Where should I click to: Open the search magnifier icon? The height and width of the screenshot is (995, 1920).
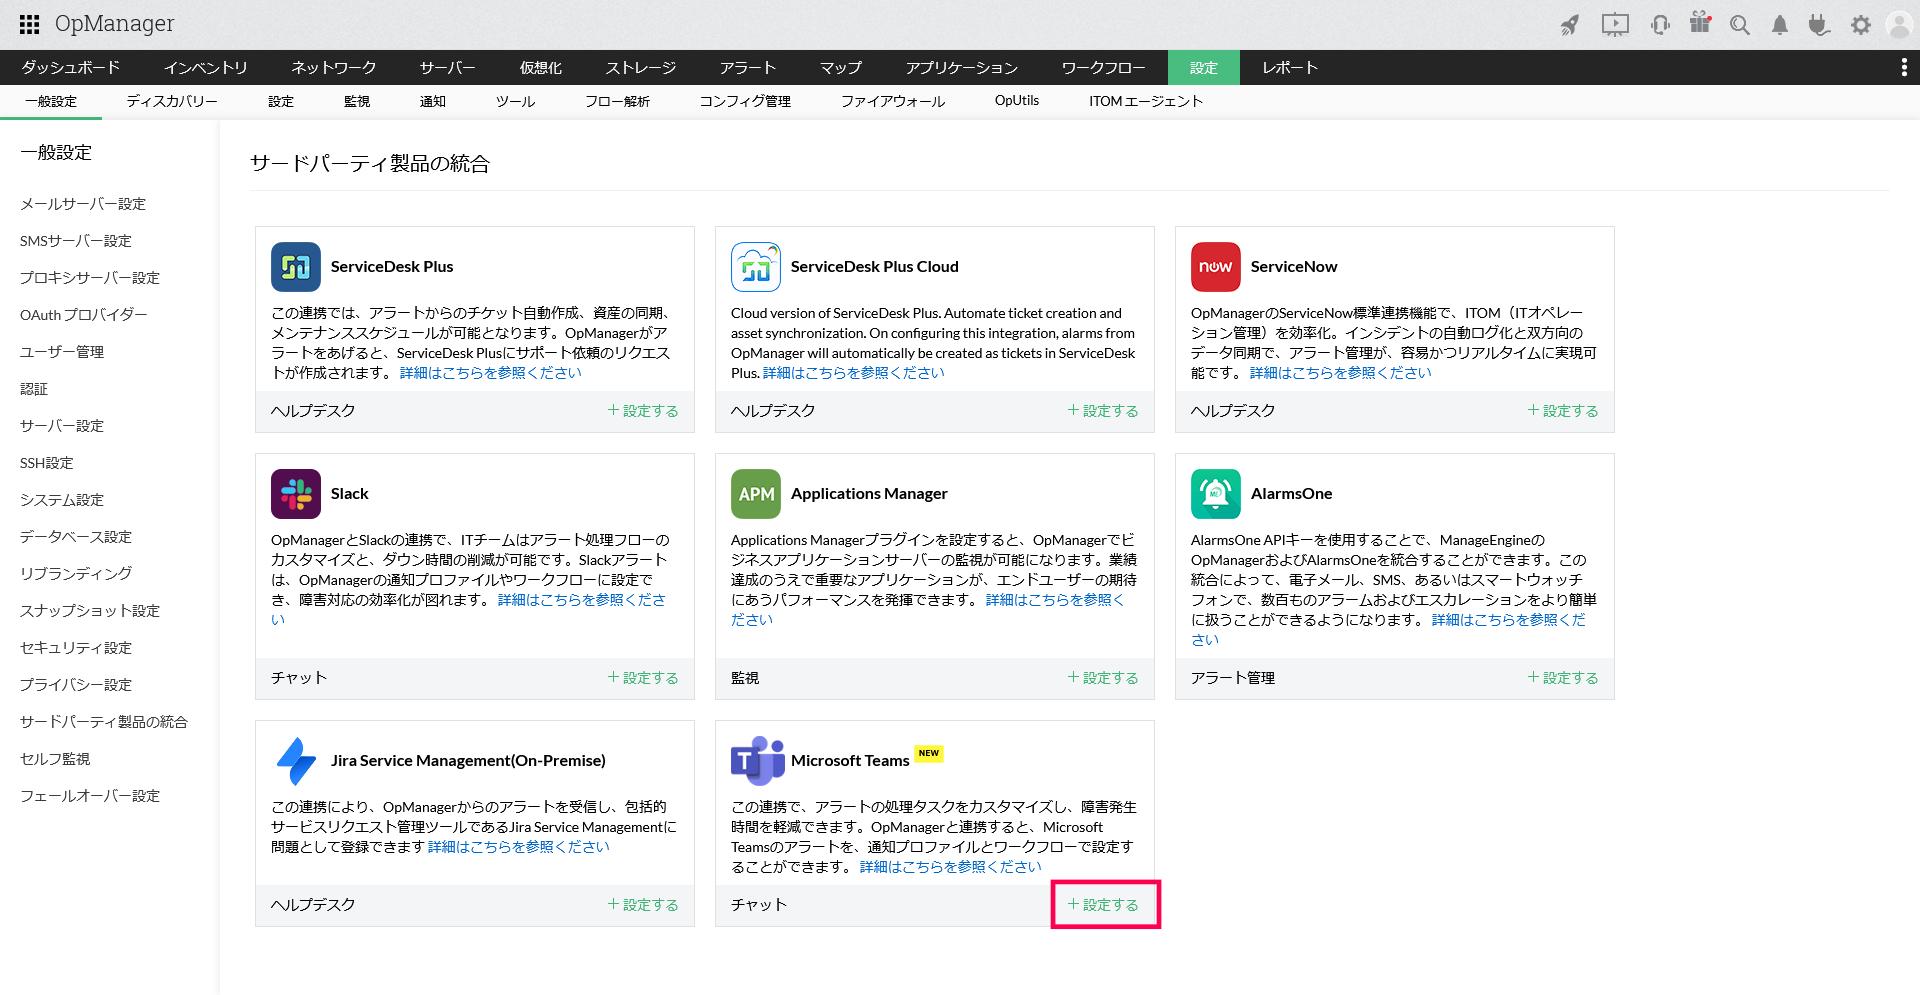1740,25
